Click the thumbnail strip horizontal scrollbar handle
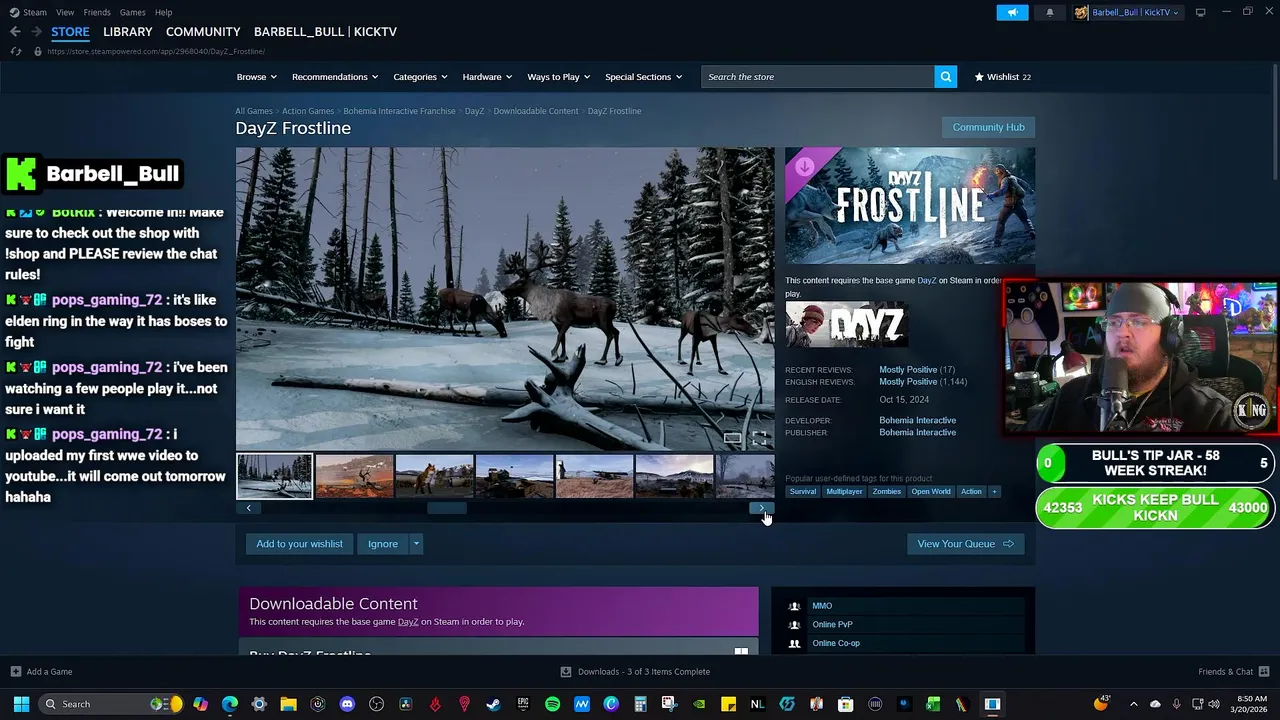Viewport: 1280px width, 720px height. pyautogui.click(x=447, y=508)
